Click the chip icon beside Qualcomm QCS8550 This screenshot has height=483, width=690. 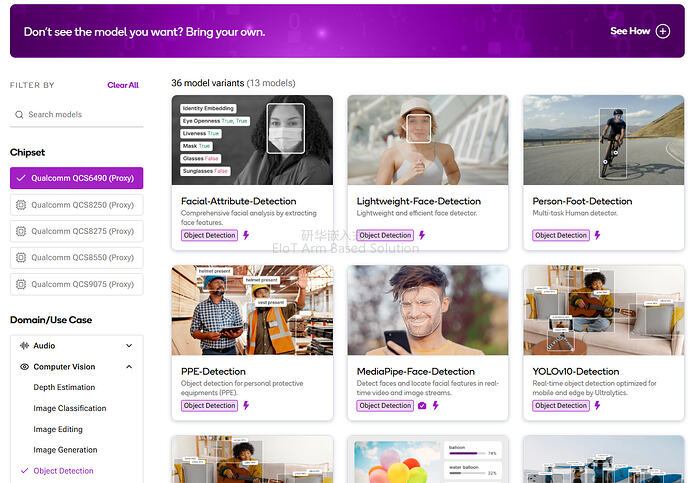click(x=21, y=258)
